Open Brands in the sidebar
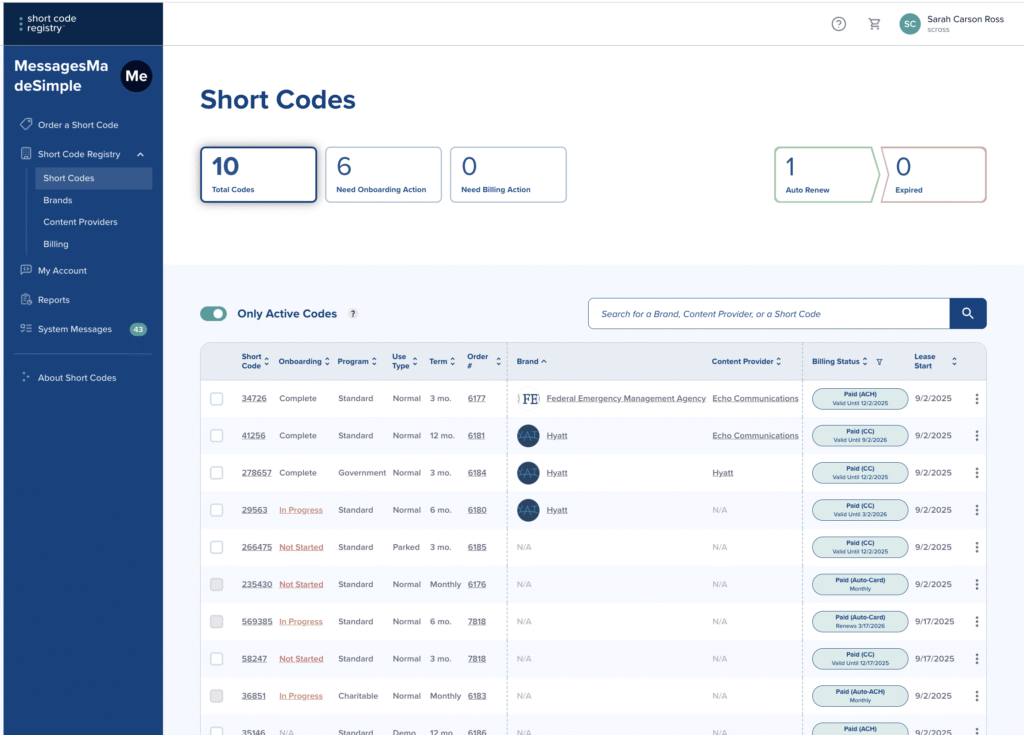The height and width of the screenshot is (735, 1024). tap(58, 200)
